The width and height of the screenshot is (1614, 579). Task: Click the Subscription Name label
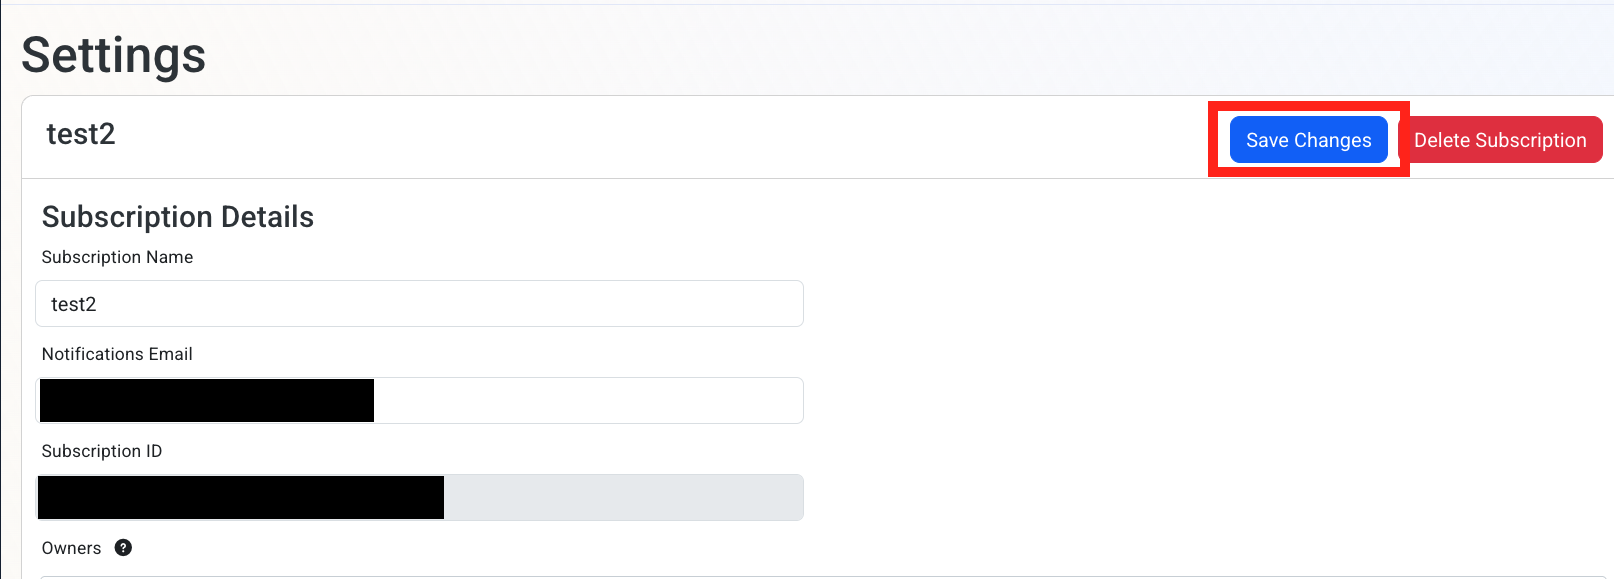(x=117, y=257)
